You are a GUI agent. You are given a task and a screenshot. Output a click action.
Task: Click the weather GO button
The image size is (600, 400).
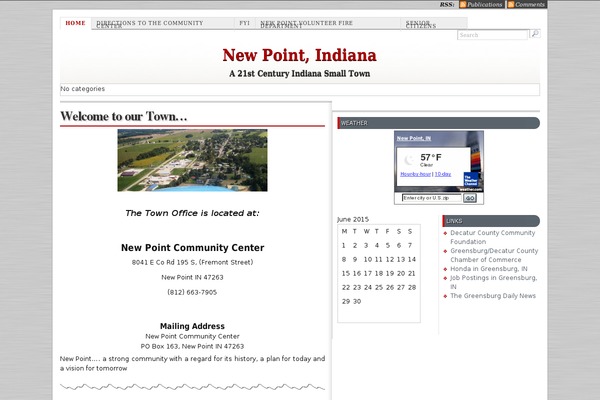tap(470, 198)
